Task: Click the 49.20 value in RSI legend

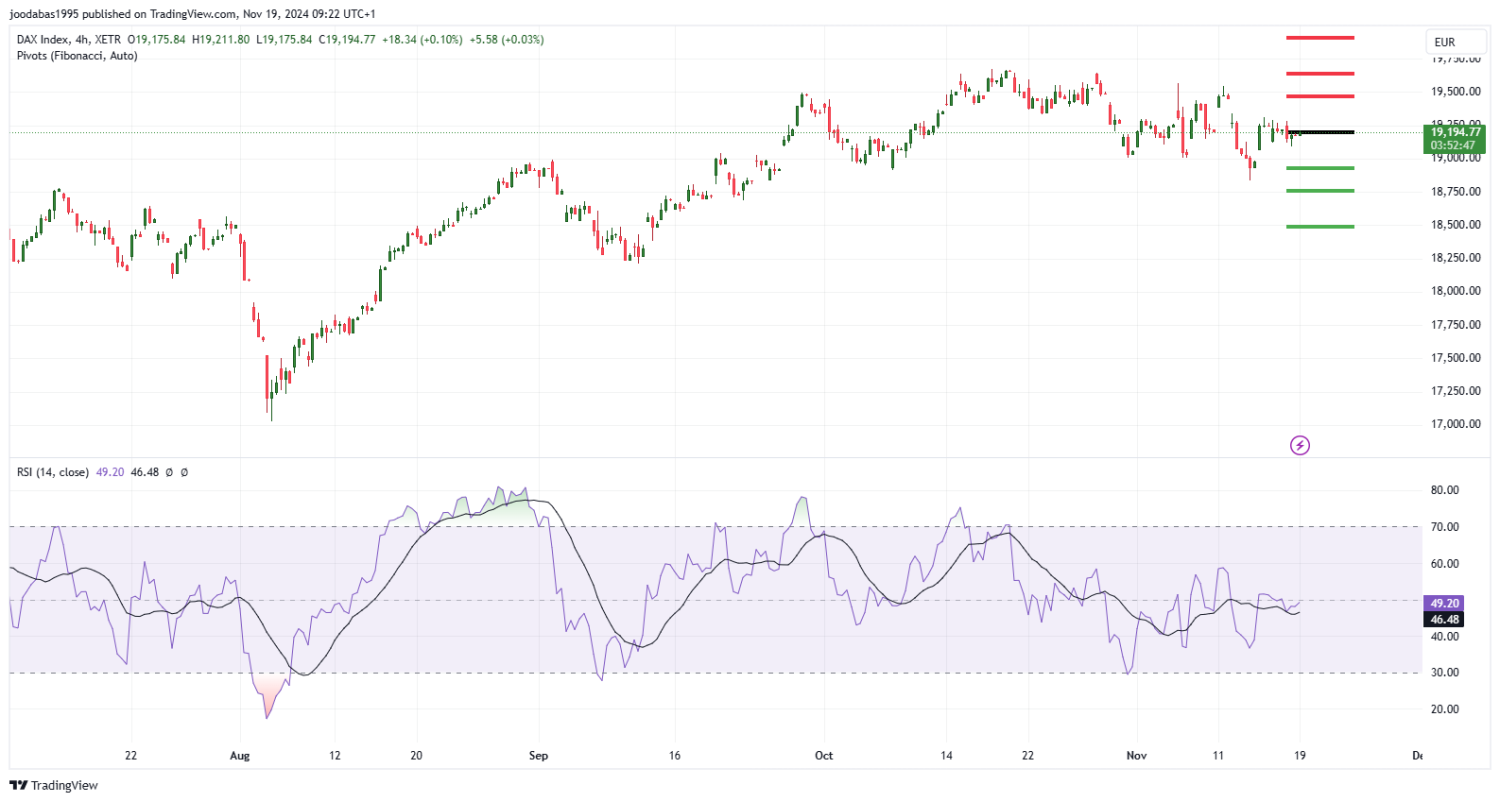Action: click(x=109, y=471)
